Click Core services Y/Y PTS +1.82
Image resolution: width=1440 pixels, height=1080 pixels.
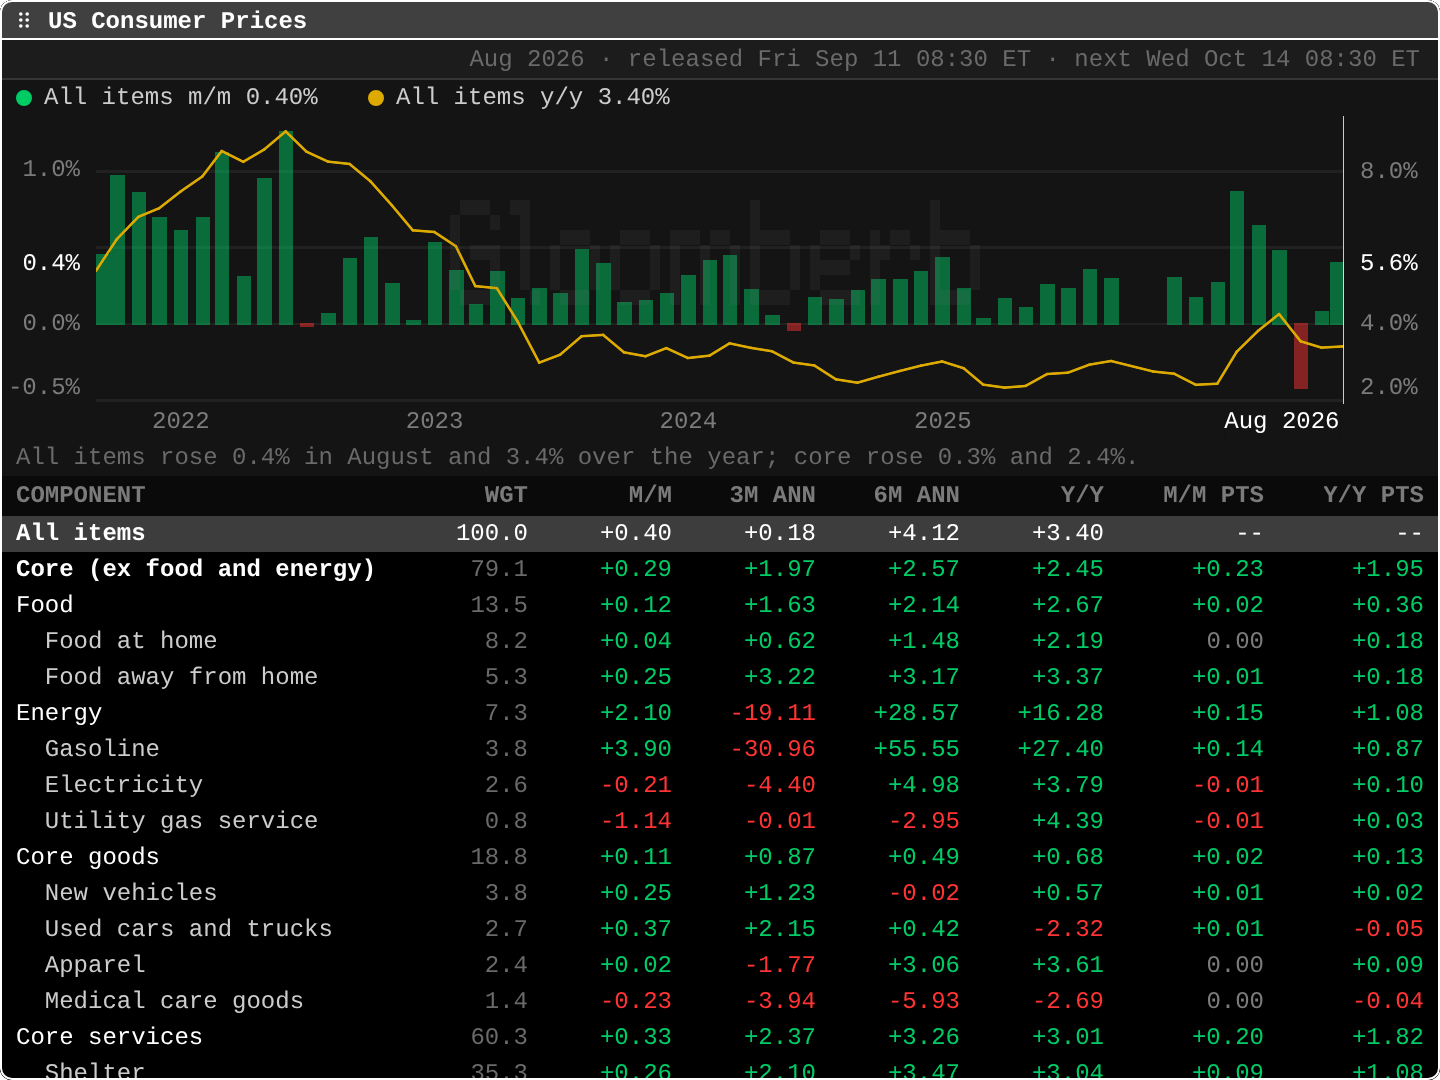pyautogui.click(x=1388, y=1037)
